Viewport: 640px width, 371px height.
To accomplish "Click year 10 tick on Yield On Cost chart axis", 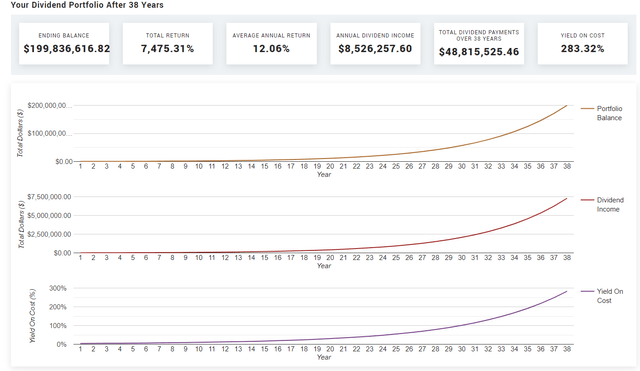I will (x=199, y=349).
